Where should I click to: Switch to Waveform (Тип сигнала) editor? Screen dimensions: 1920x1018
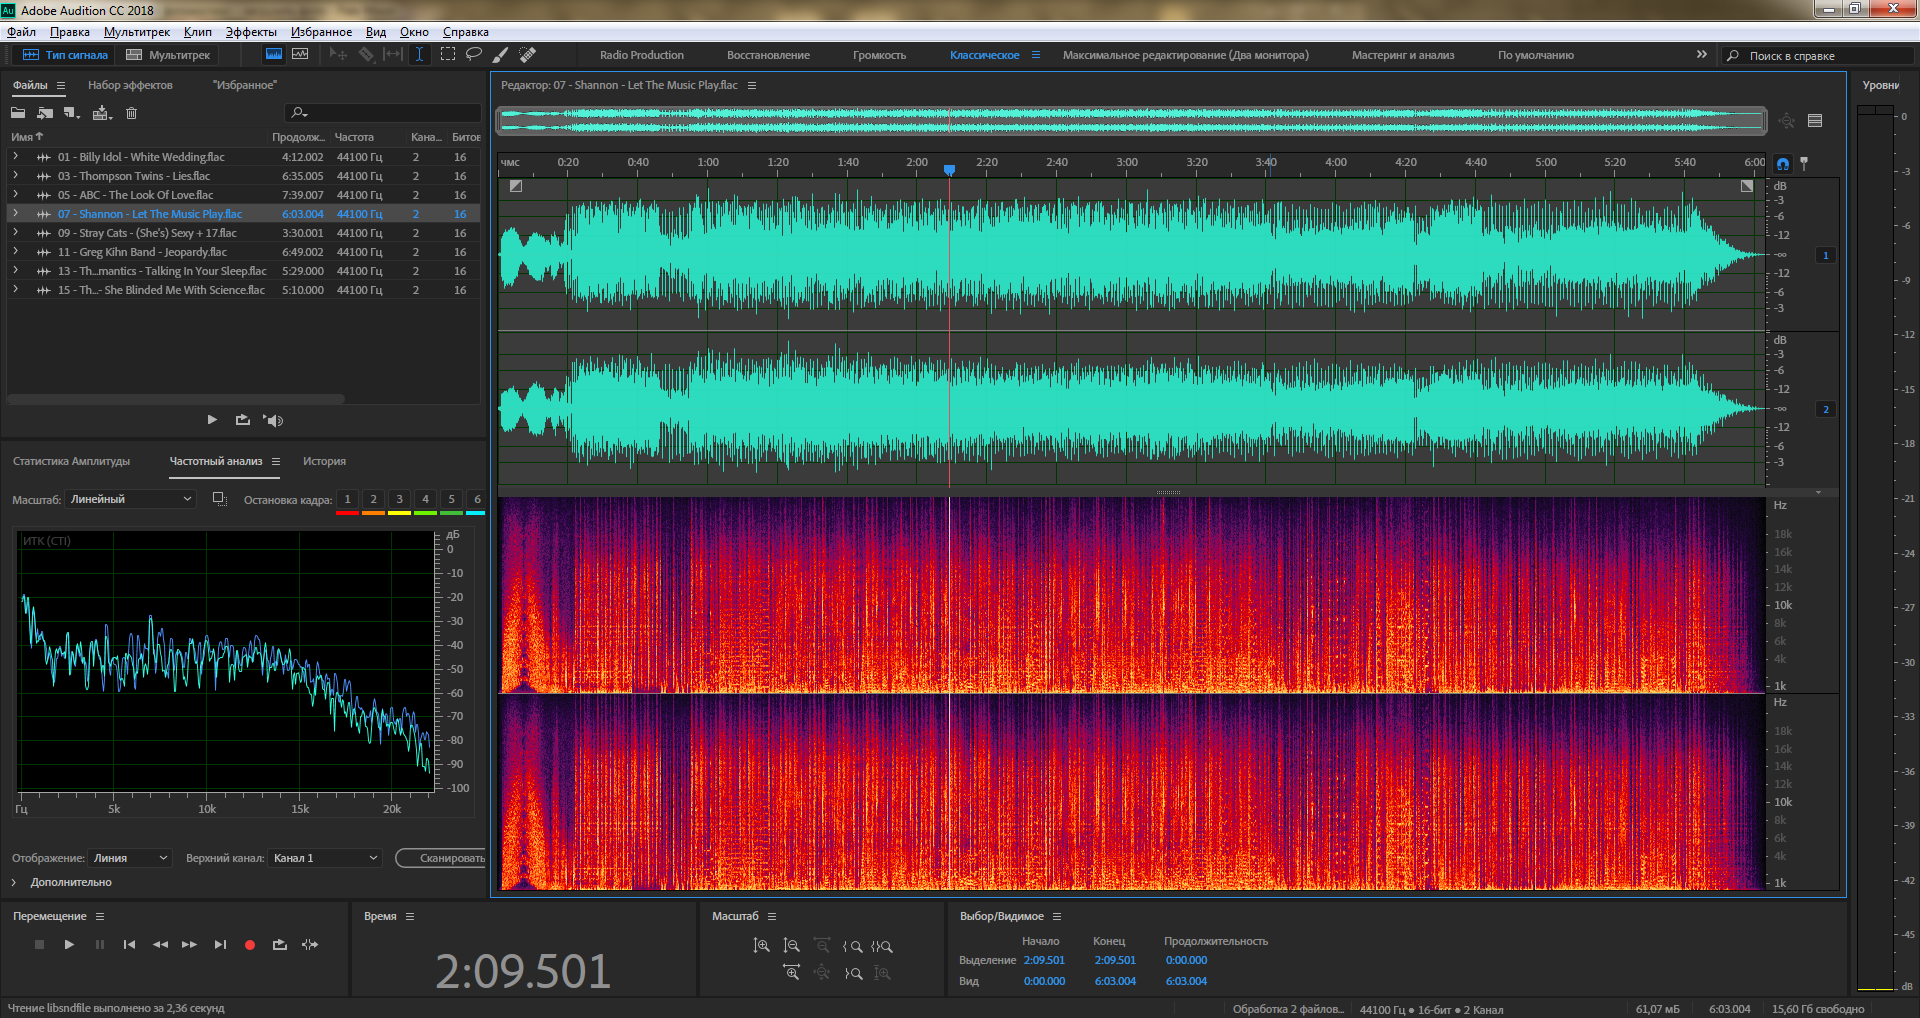point(65,55)
